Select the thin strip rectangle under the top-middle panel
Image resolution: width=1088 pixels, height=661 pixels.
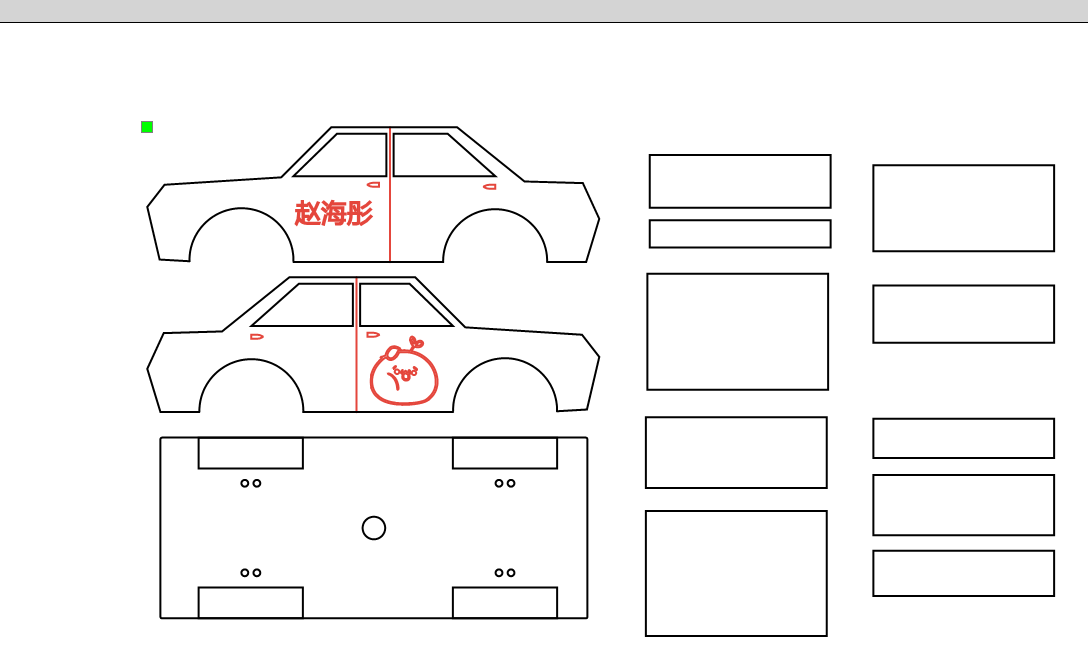pyautogui.click(x=740, y=234)
